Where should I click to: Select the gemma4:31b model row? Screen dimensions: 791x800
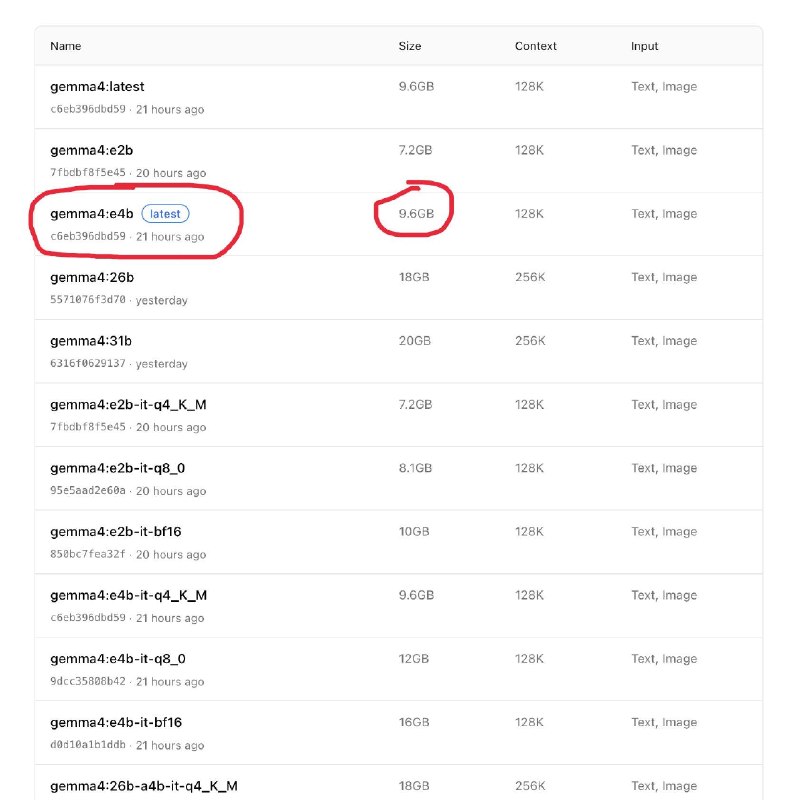[x=87, y=340]
